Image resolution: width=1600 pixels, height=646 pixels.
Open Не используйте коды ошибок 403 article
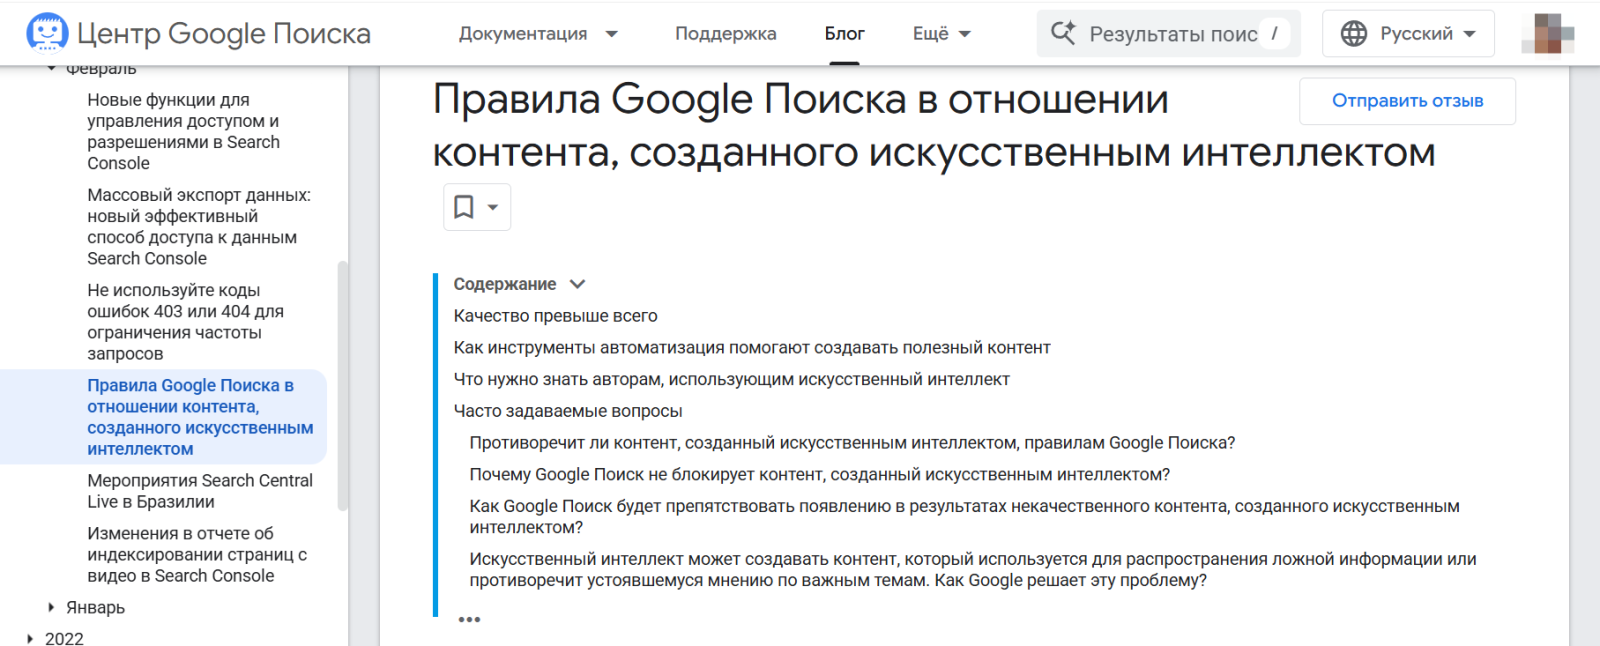[x=185, y=321]
